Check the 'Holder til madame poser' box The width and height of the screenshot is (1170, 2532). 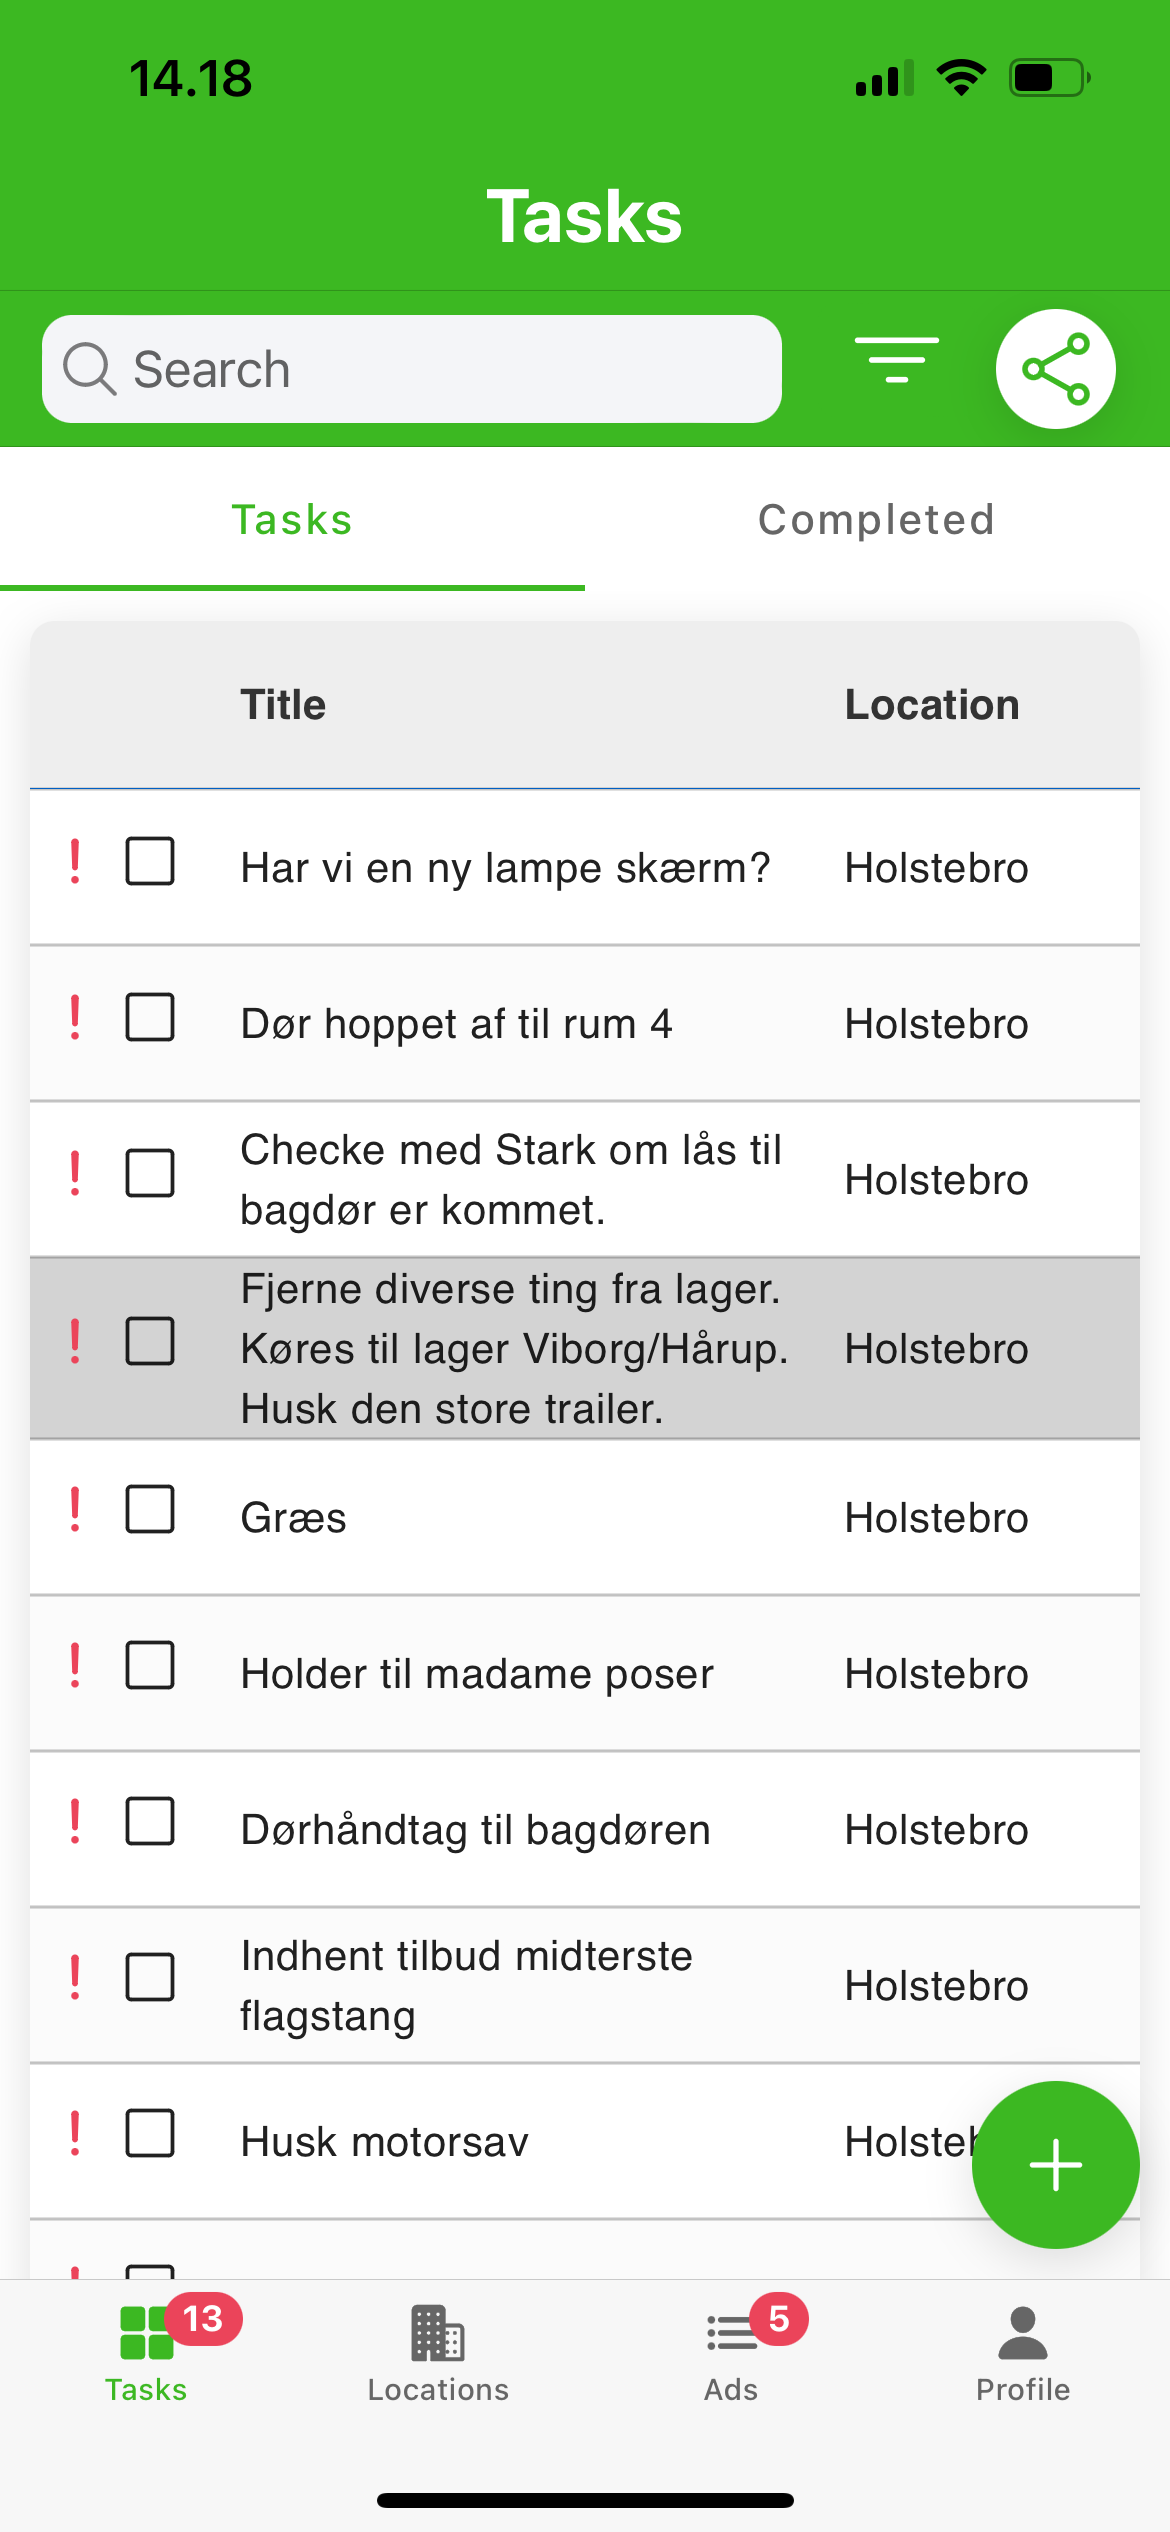point(150,1665)
